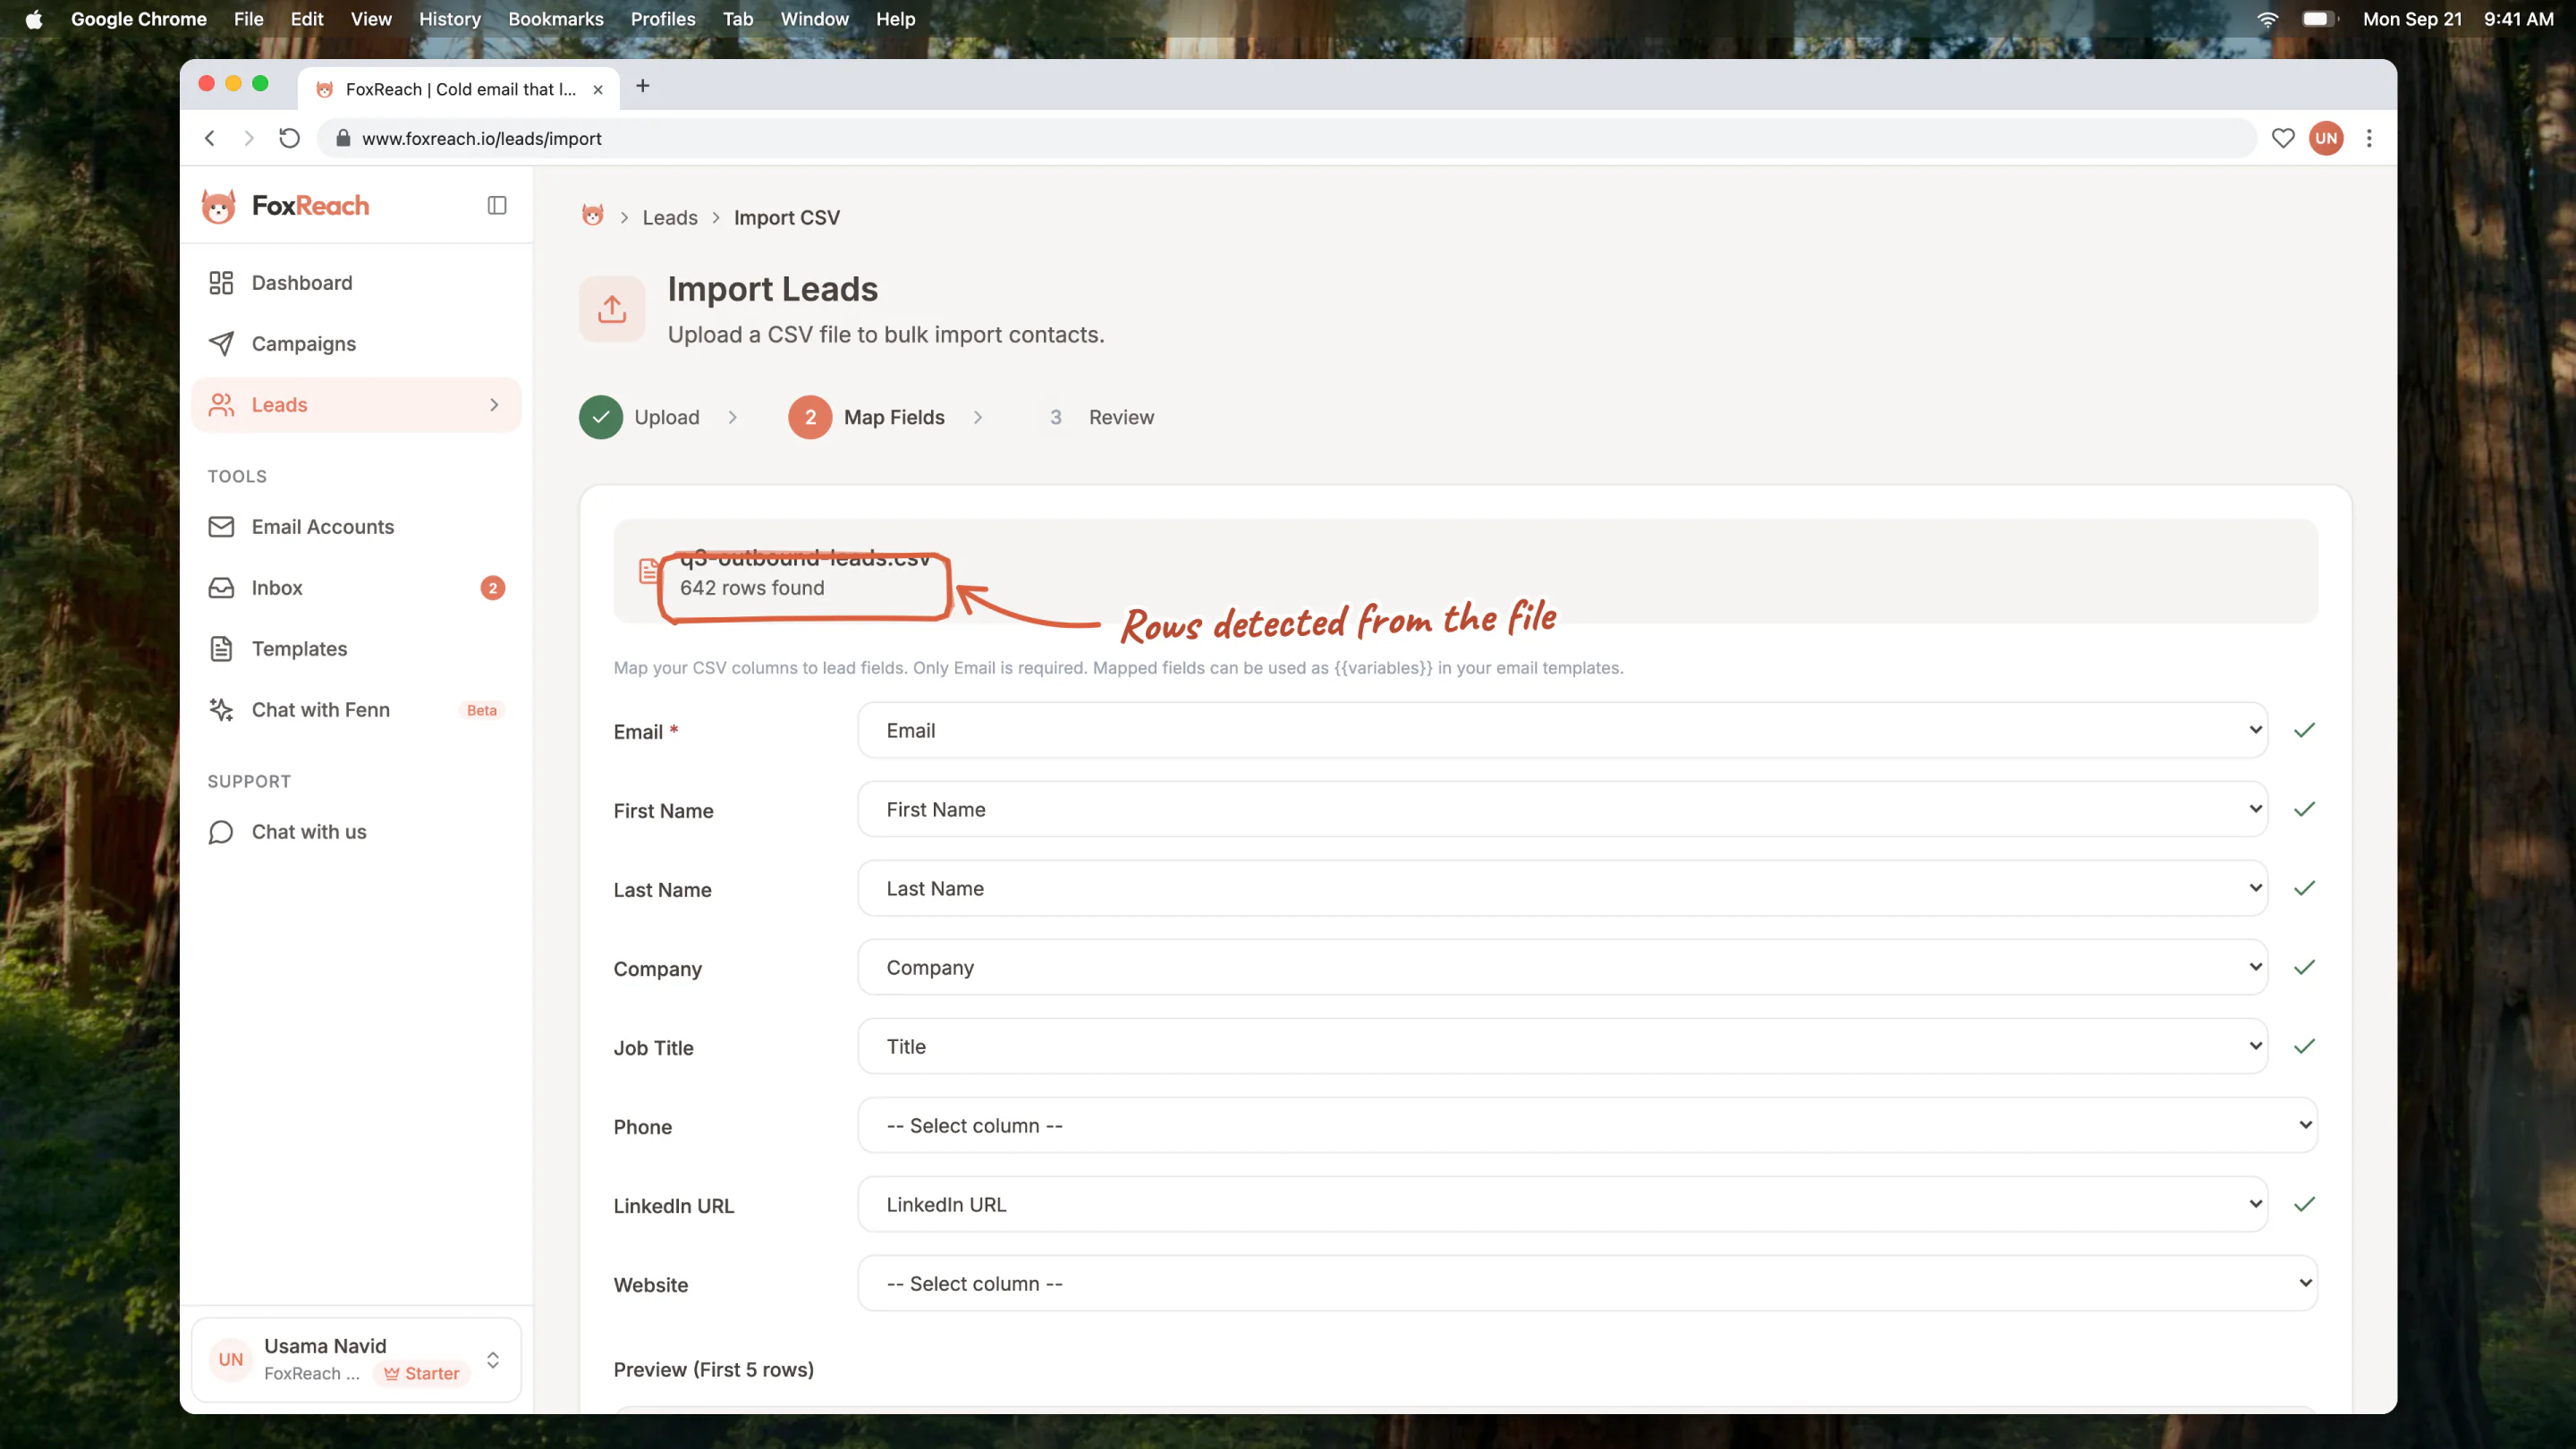Open the LinkedIn URL column dropdown
Viewport: 2576px width, 1449px height.
1562,1204
